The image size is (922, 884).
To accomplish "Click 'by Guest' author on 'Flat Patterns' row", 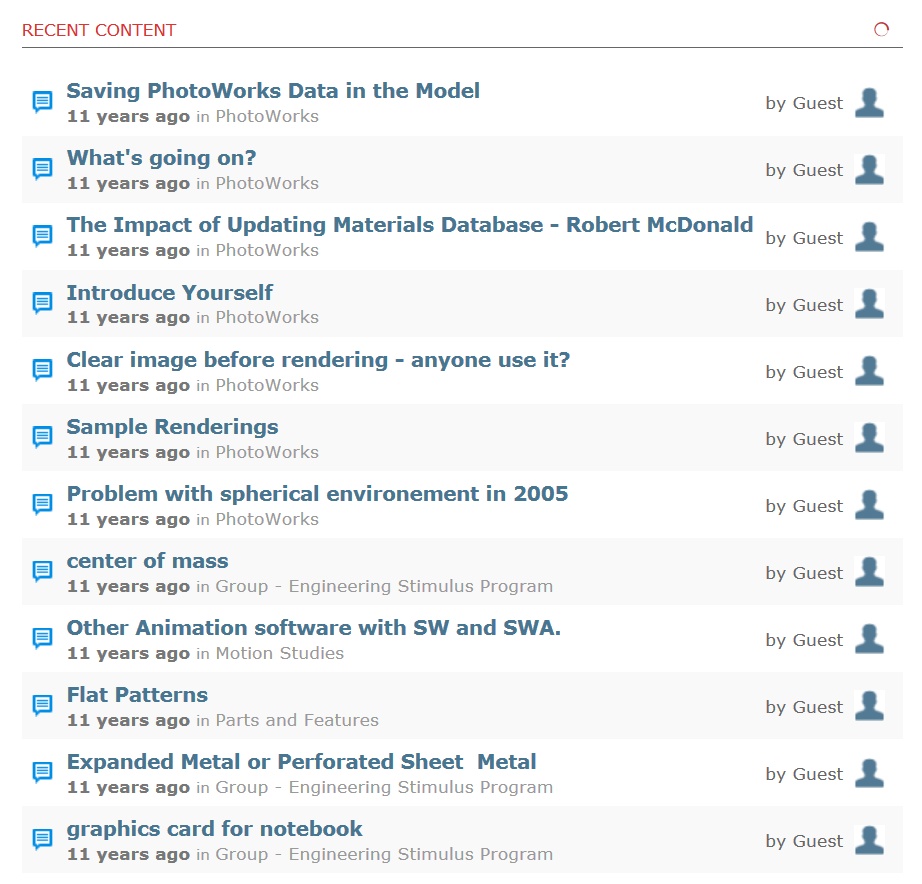I will (804, 707).
